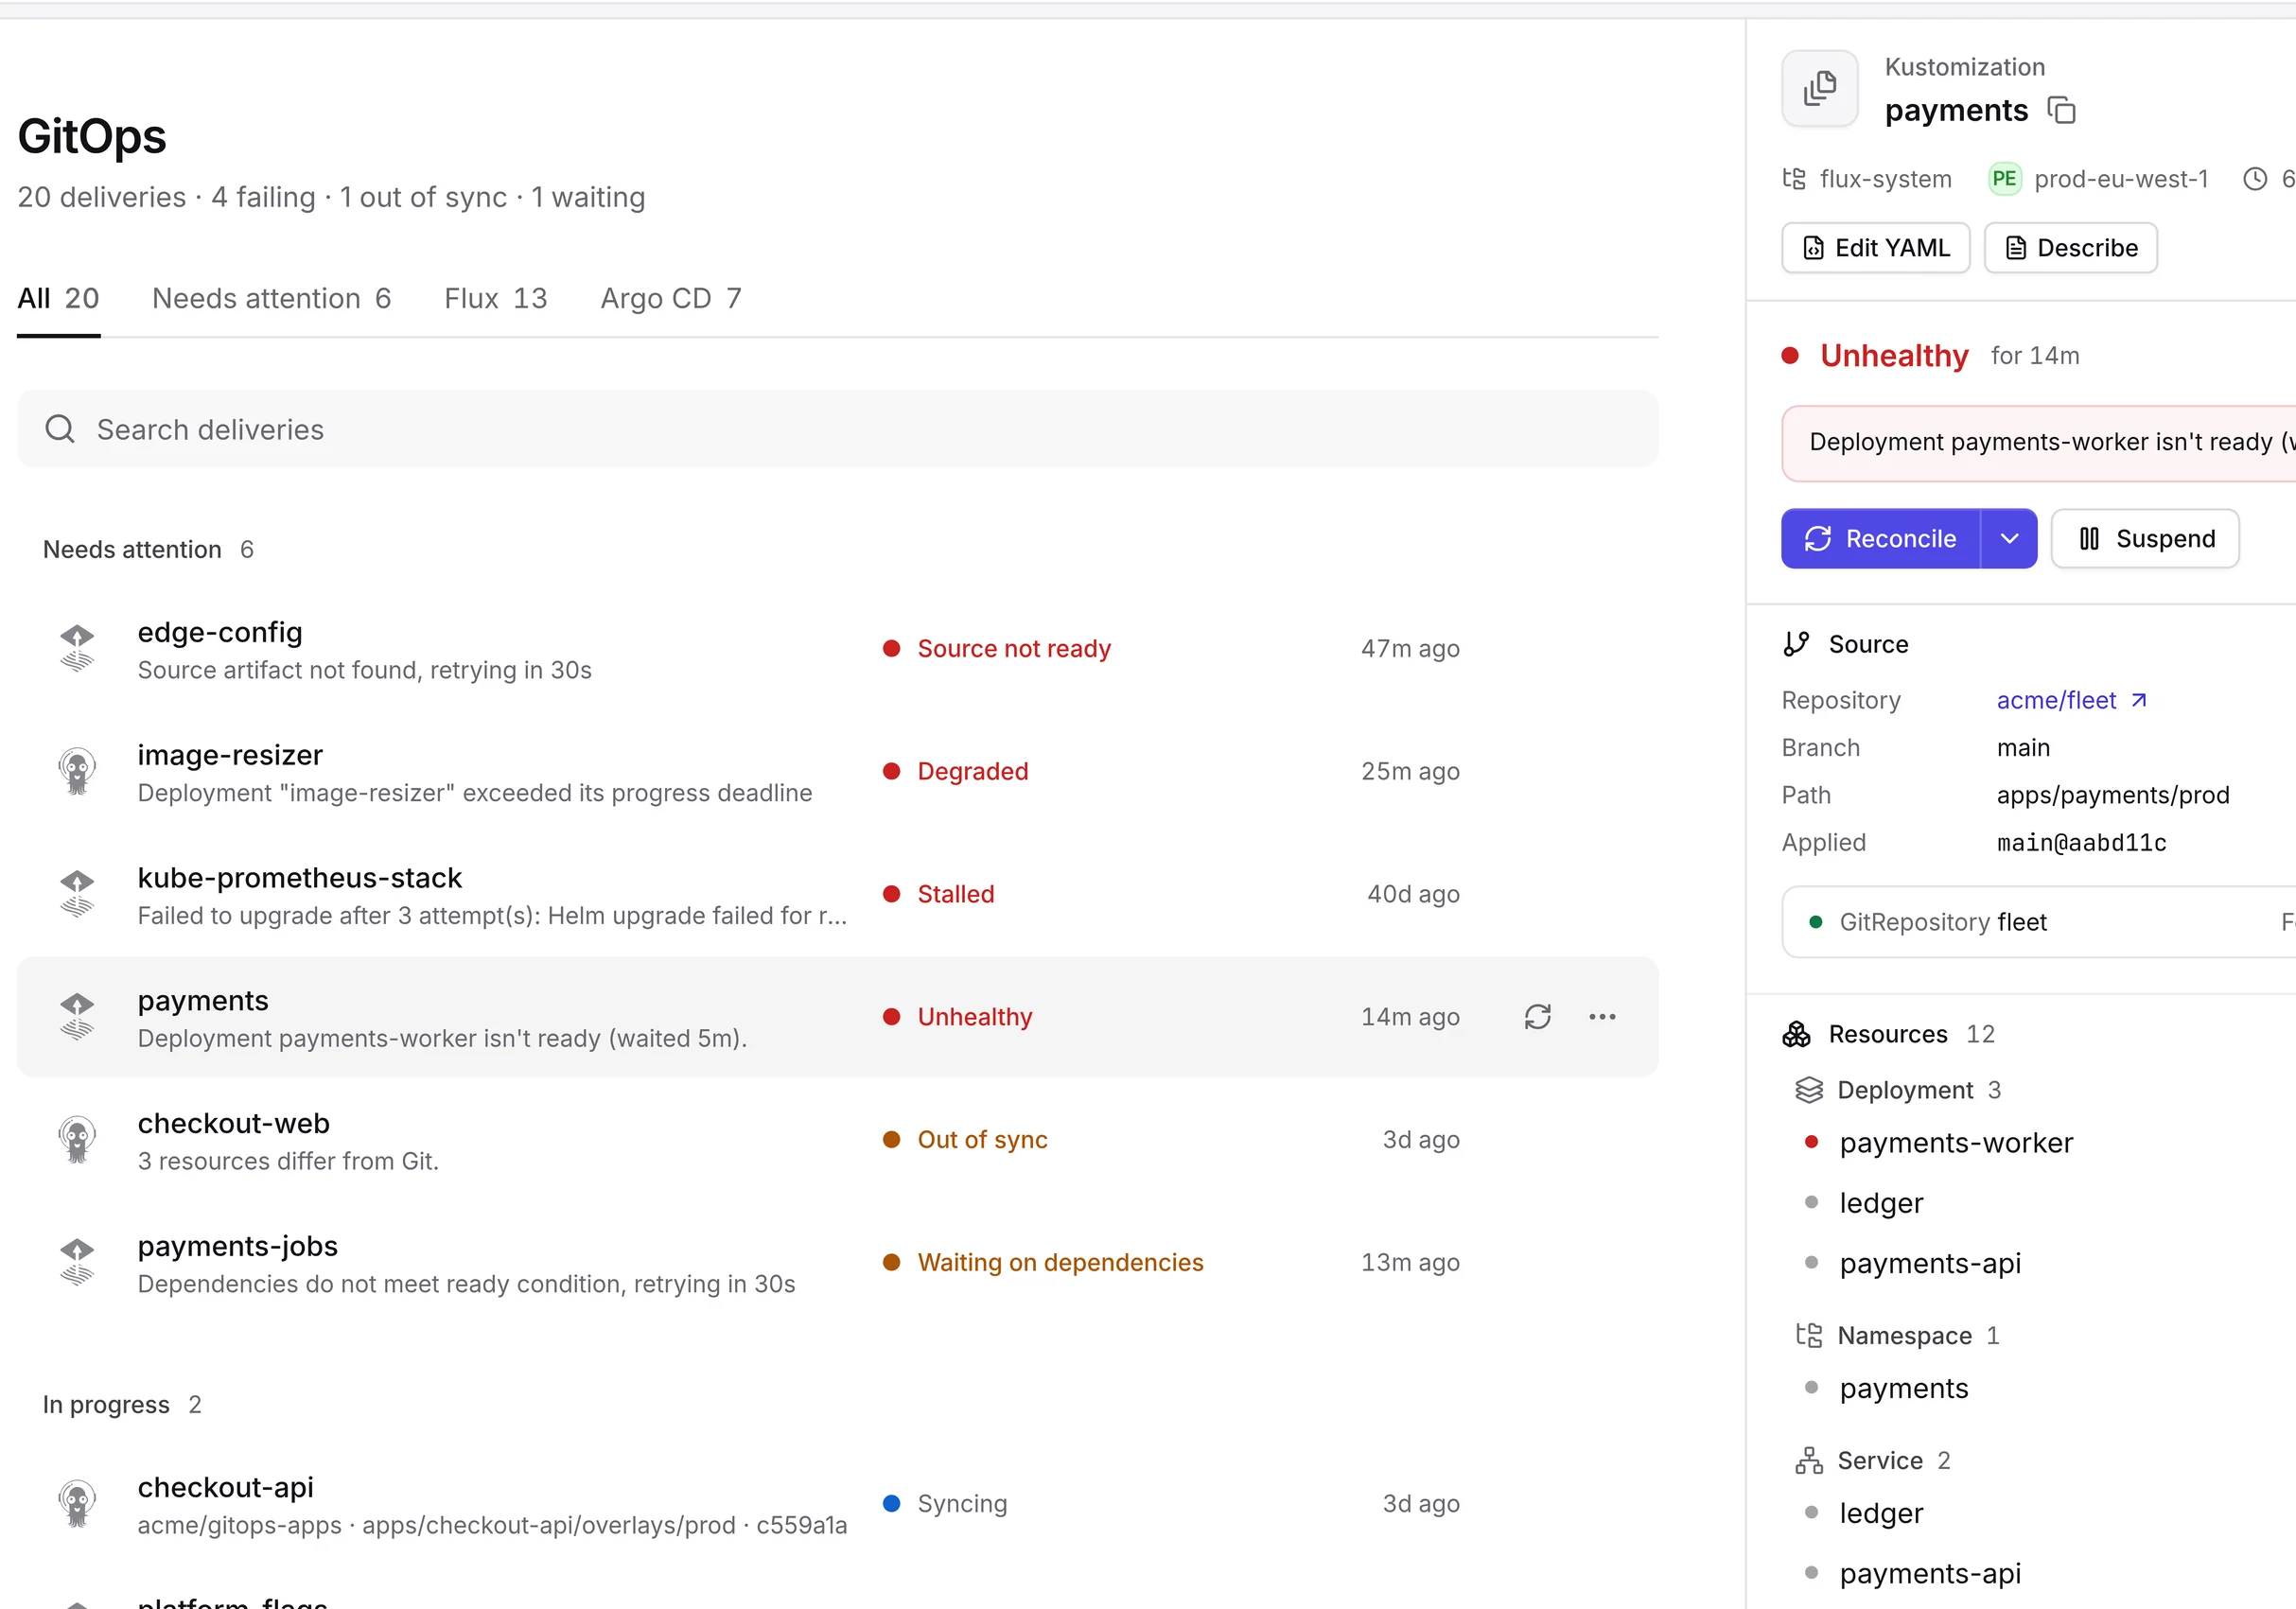Open the Argo CD tab
The height and width of the screenshot is (1609, 2296).
coord(671,298)
